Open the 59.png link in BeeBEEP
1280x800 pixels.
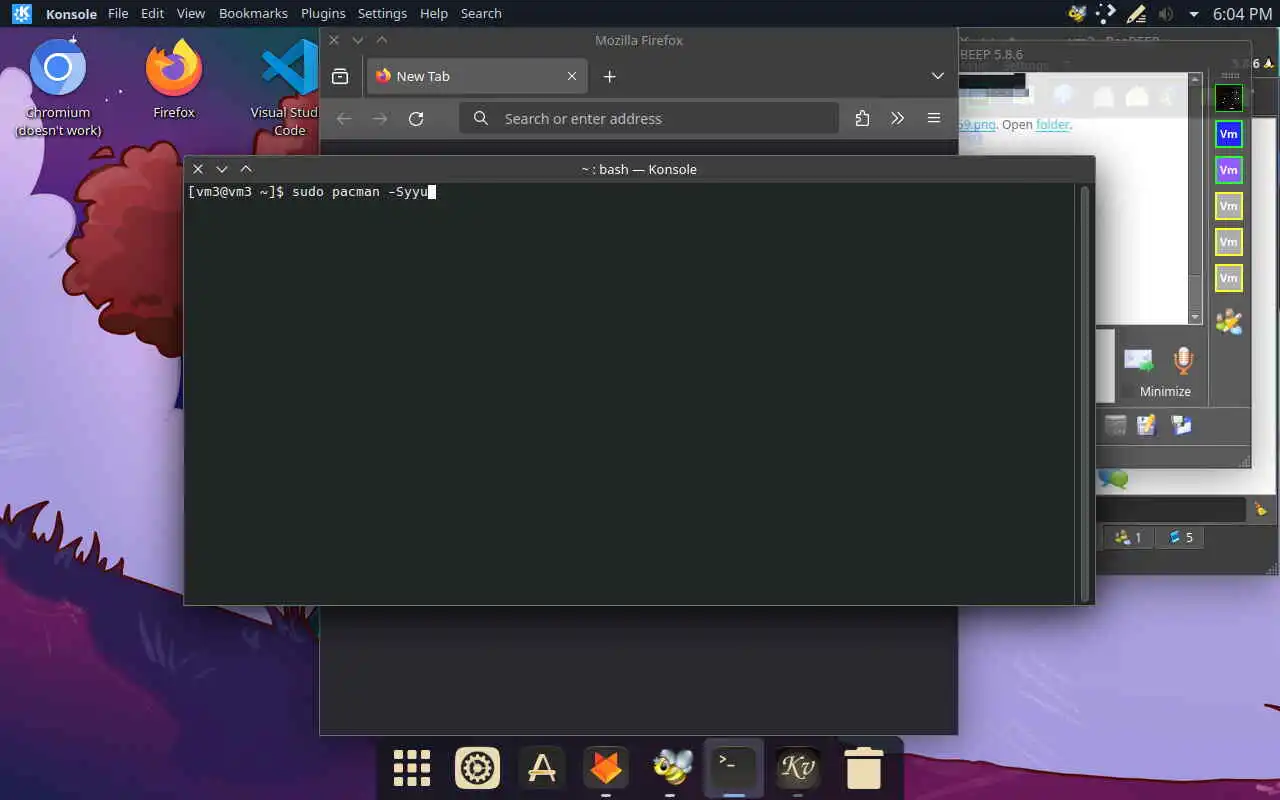[978, 125]
